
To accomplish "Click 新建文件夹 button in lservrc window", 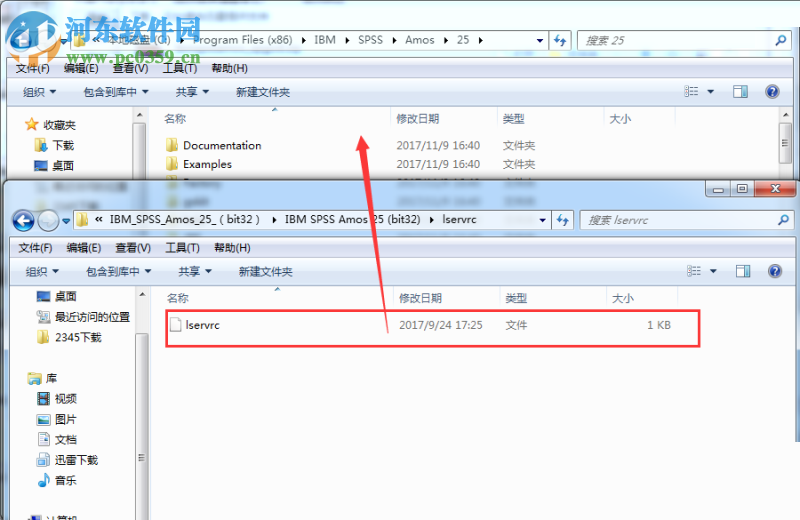I will 265,271.
